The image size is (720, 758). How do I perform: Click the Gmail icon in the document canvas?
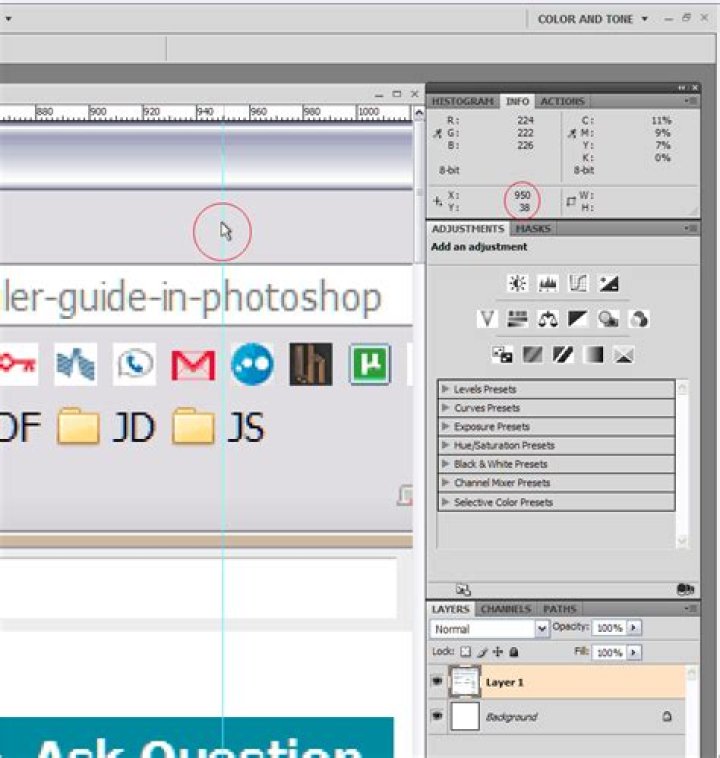193,364
